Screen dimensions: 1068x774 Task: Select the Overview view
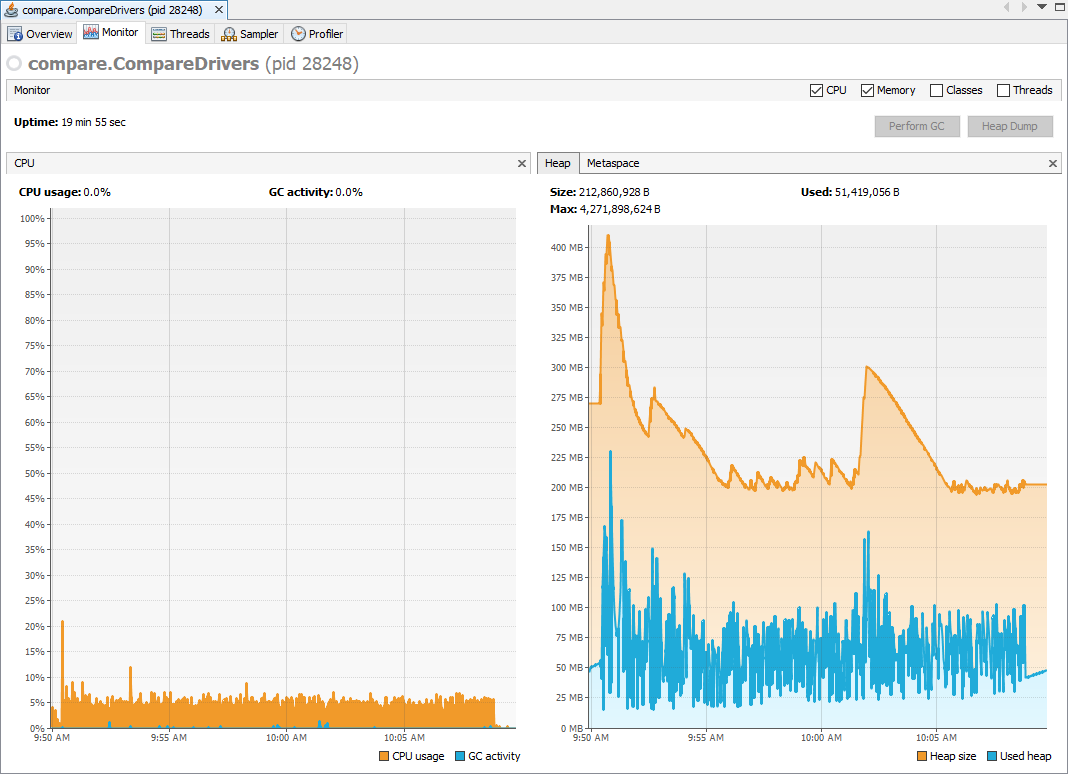point(40,32)
